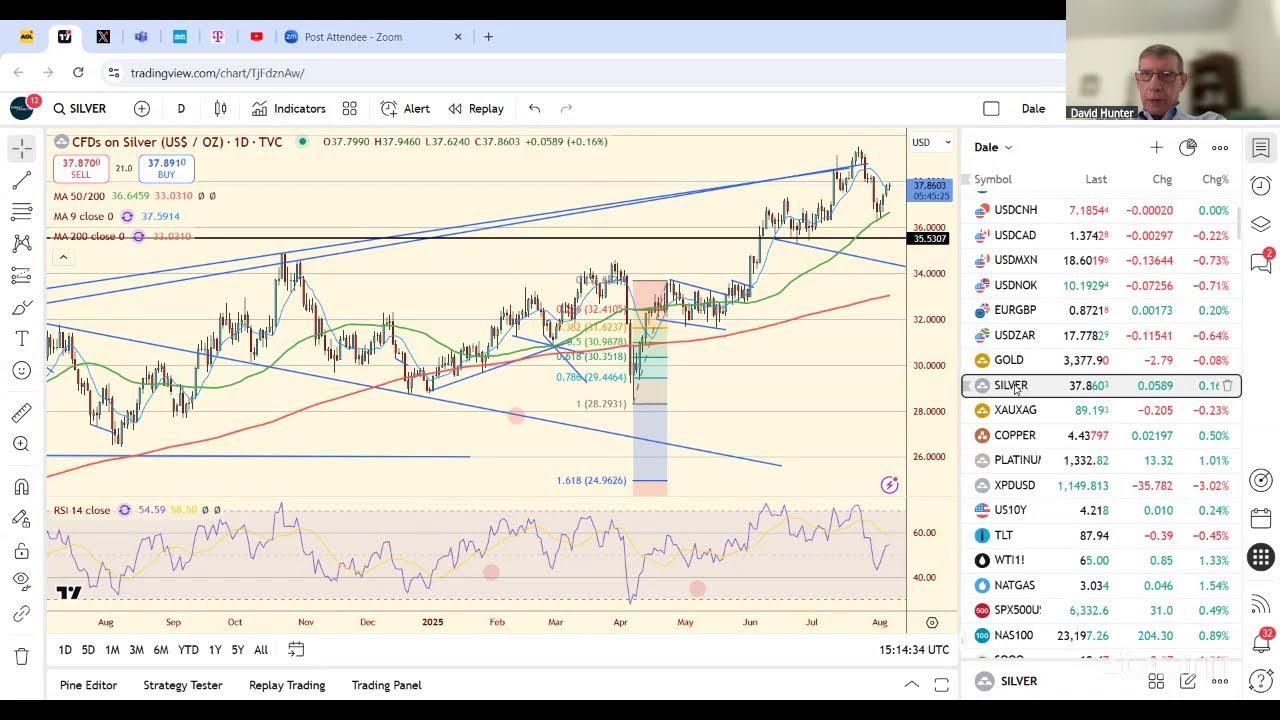This screenshot has width=1280, height=720.
Task: Open the watchlist advanced view pie icon
Action: coord(1188,147)
